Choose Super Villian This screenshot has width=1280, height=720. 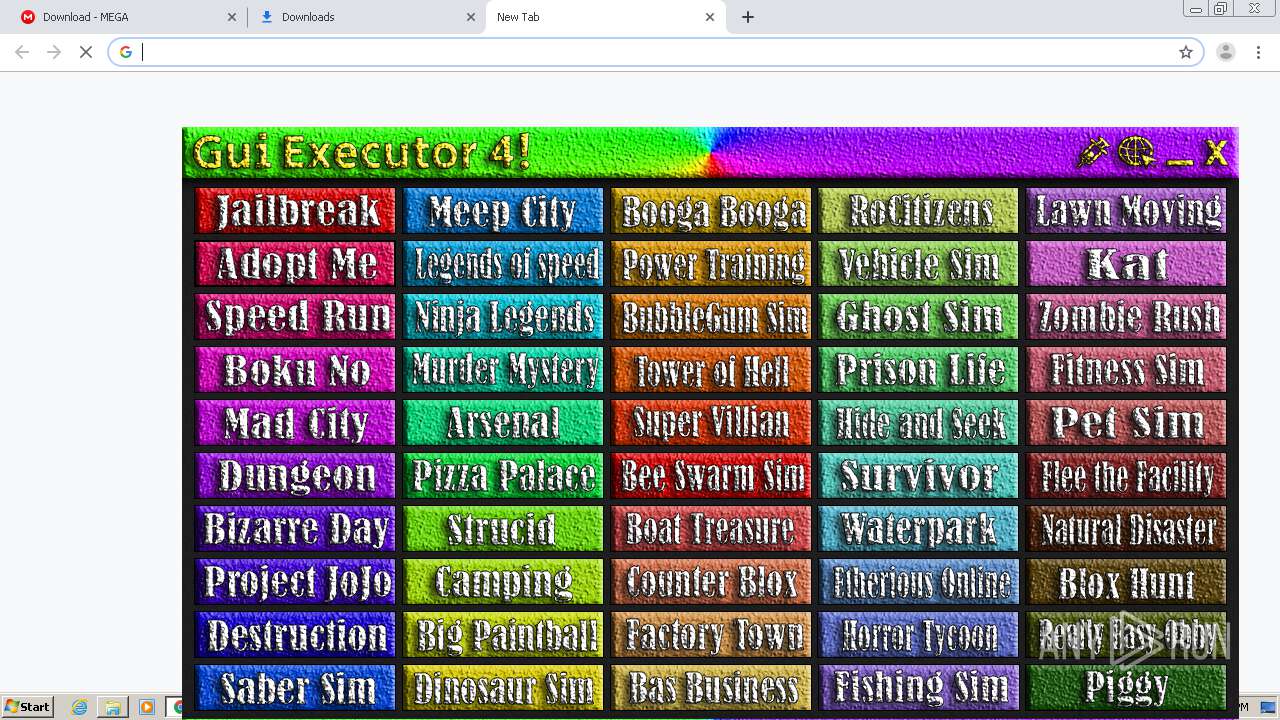coord(712,423)
